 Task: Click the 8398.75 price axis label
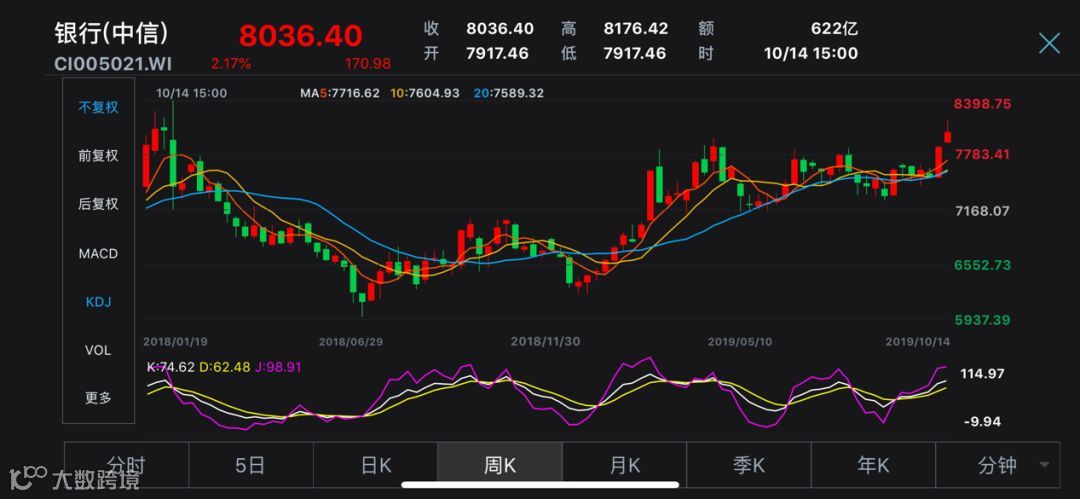[982, 104]
